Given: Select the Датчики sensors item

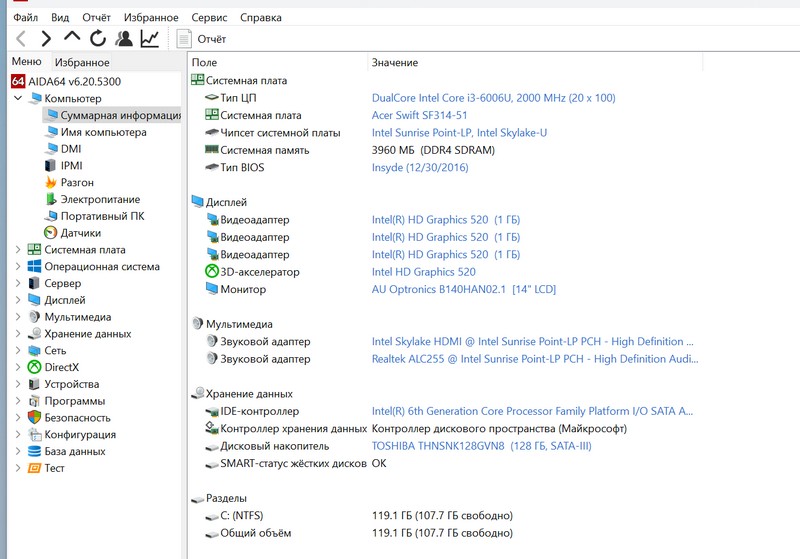Looking at the screenshot, I should [80, 233].
